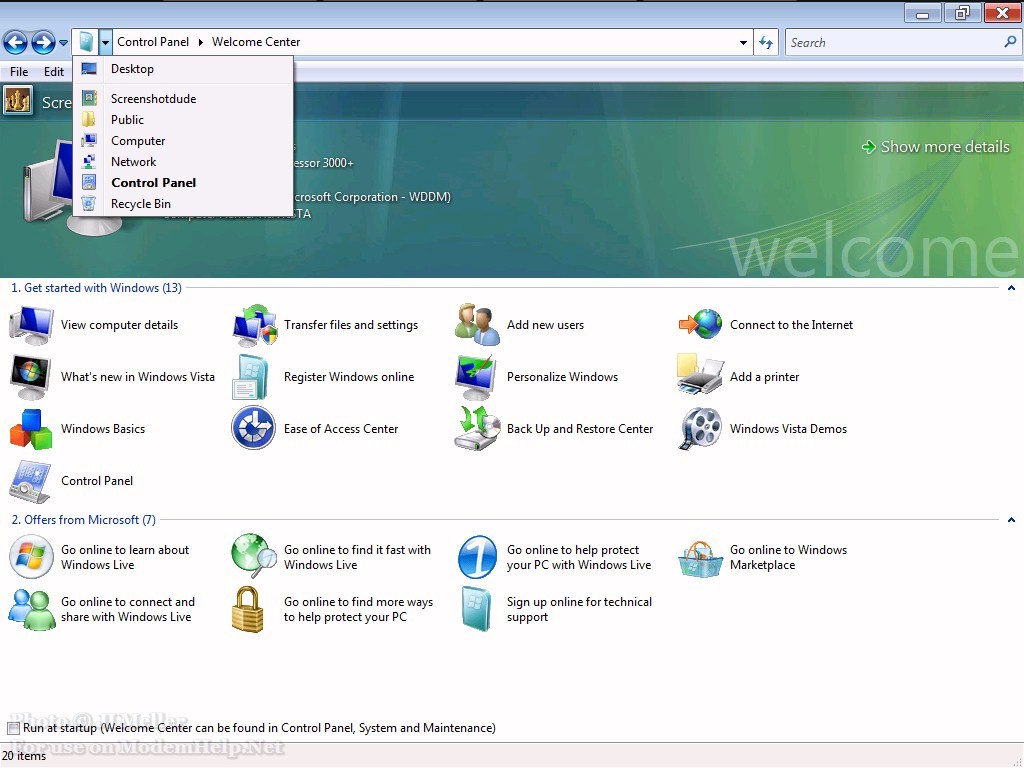The height and width of the screenshot is (768, 1024).
Task: Select the connect and share with Windows Live icon
Action: click(x=31, y=609)
